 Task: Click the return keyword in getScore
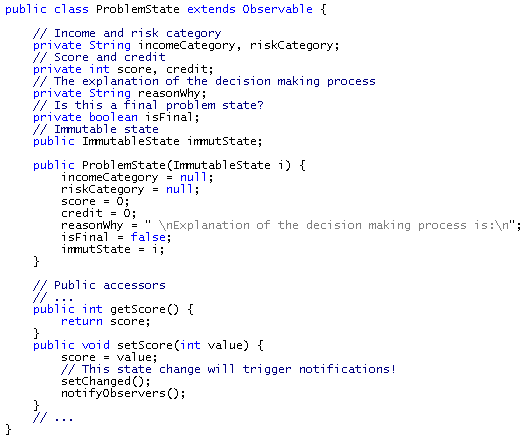(x=82, y=321)
